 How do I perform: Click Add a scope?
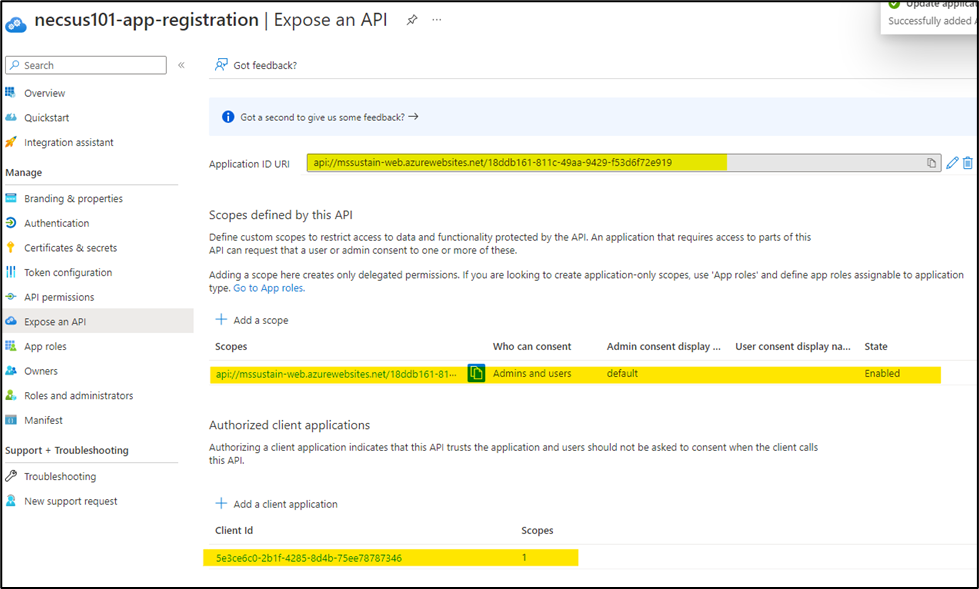click(x=252, y=320)
